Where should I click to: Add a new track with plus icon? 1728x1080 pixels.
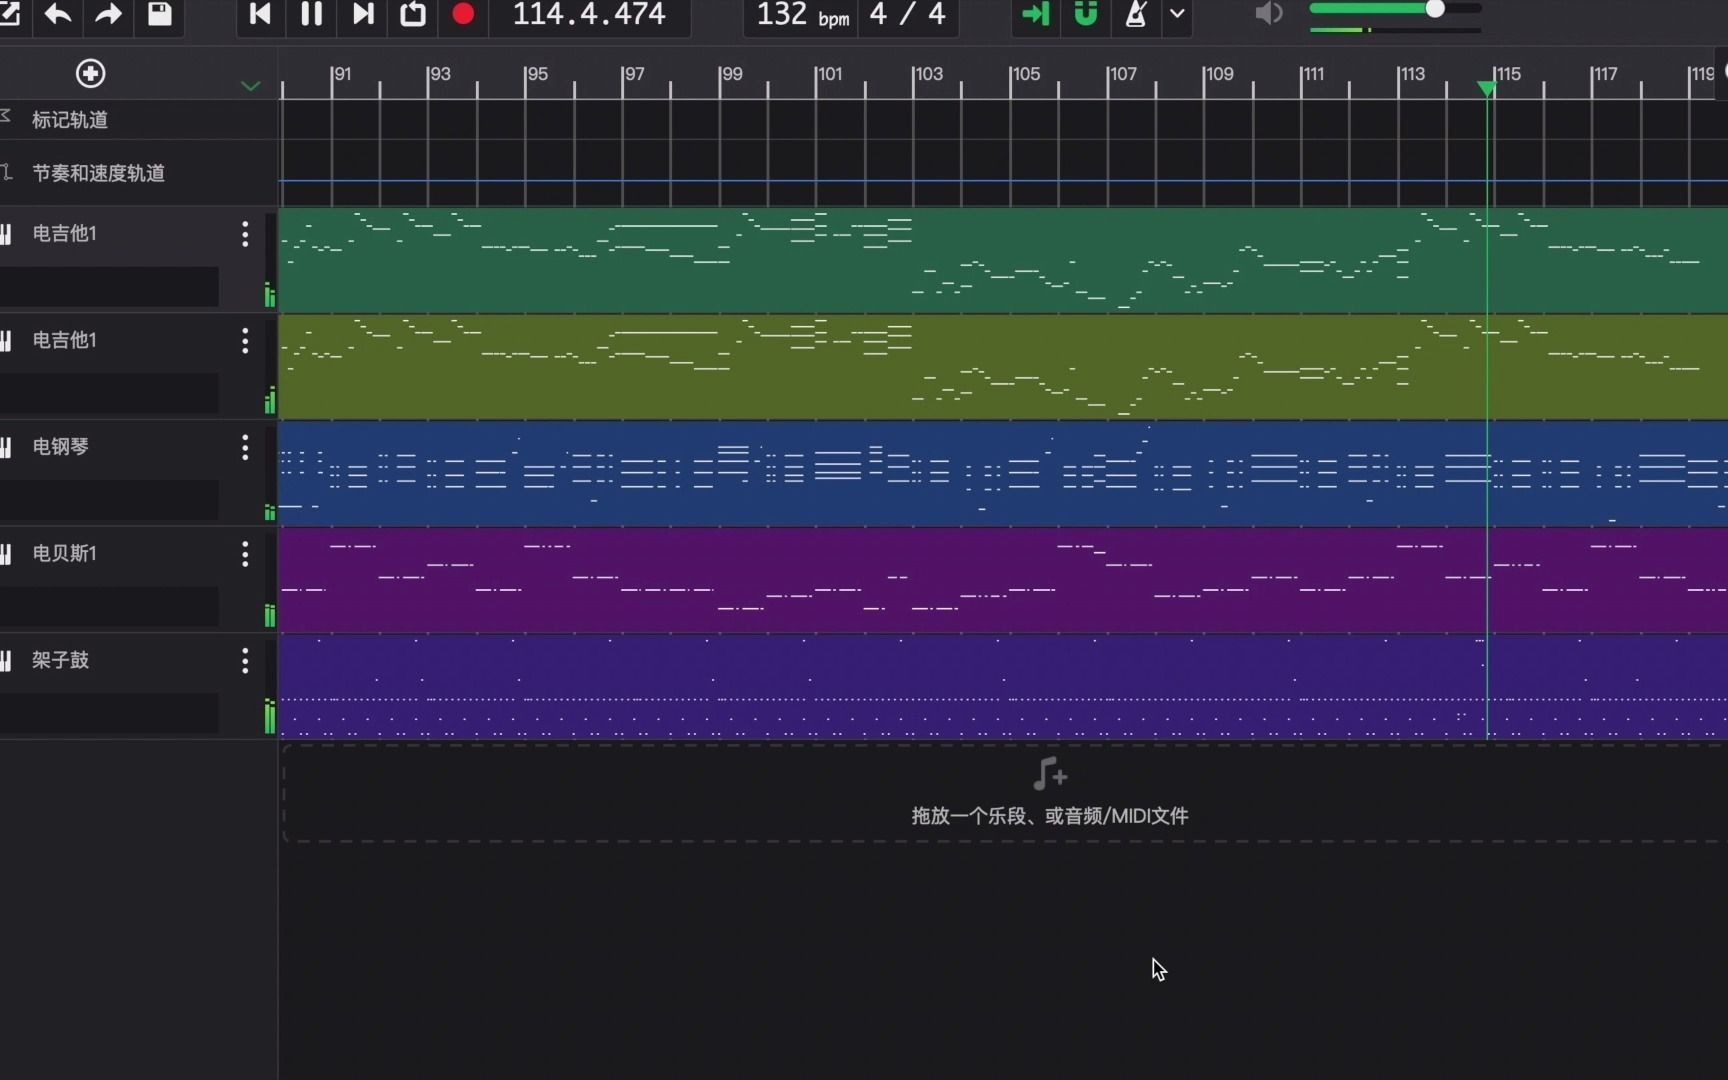(x=90, y=73)
